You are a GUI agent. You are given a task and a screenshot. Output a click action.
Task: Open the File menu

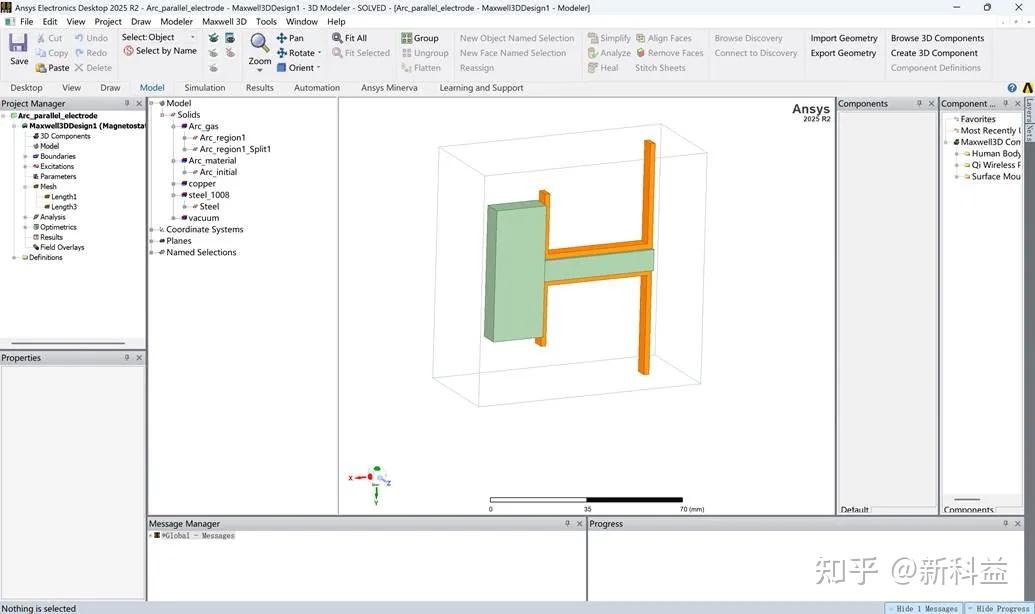coord(26,21)
